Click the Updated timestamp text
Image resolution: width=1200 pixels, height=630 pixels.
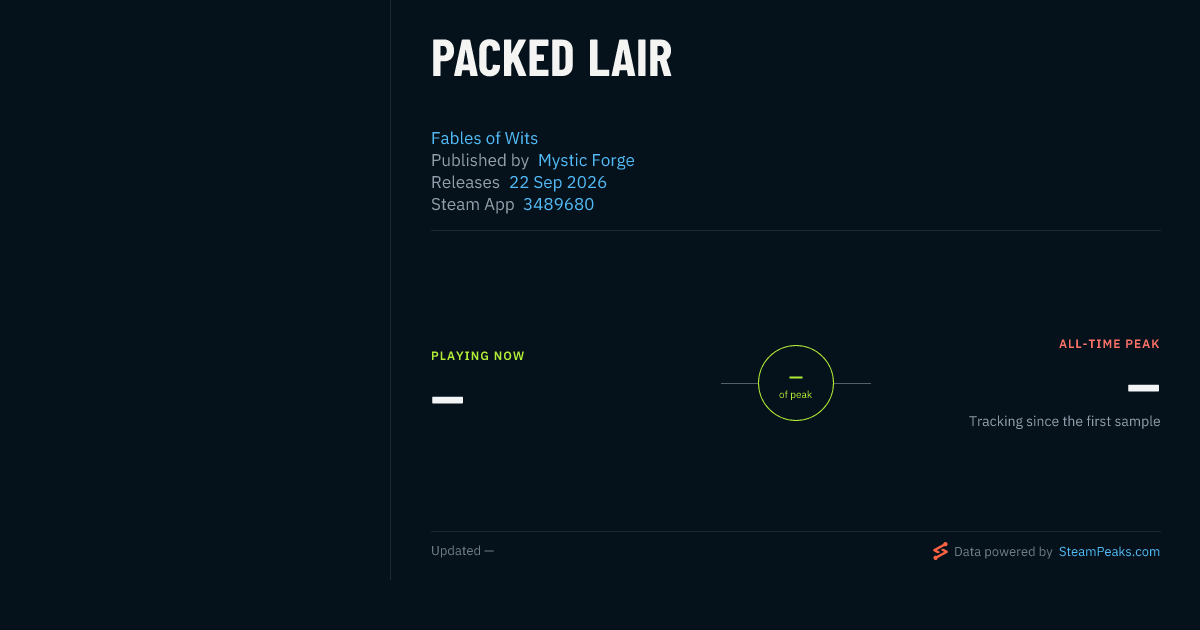pos(462,551)
